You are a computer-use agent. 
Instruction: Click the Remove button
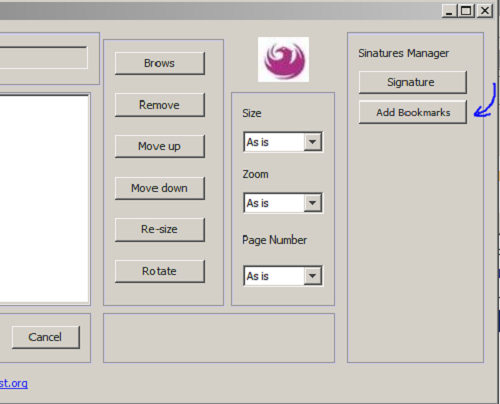160,105
